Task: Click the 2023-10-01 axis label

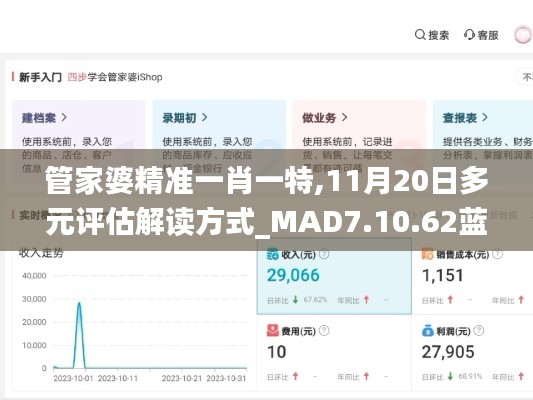Action: click(73, 378)
